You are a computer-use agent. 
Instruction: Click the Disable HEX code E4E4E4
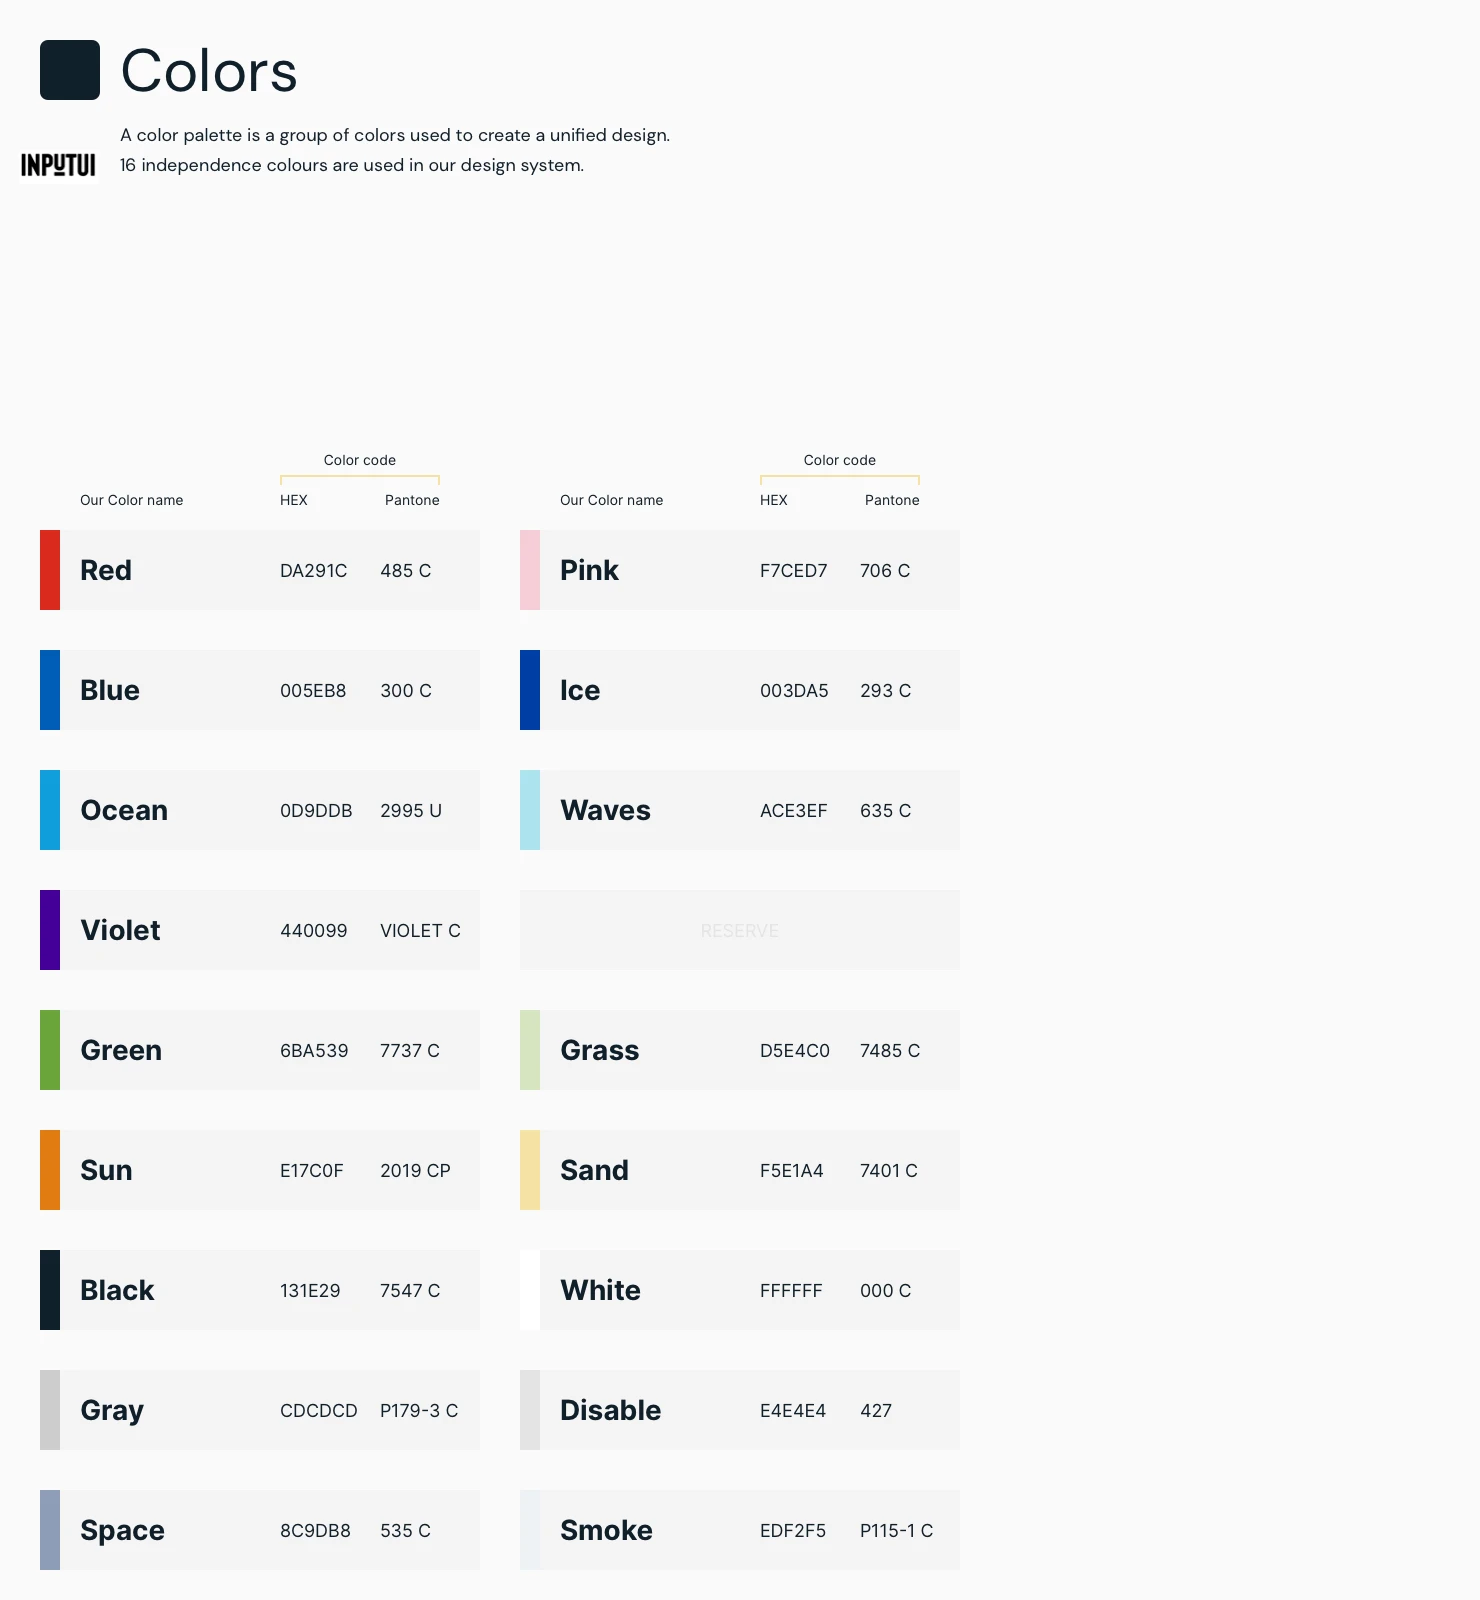pos(793,1411)
